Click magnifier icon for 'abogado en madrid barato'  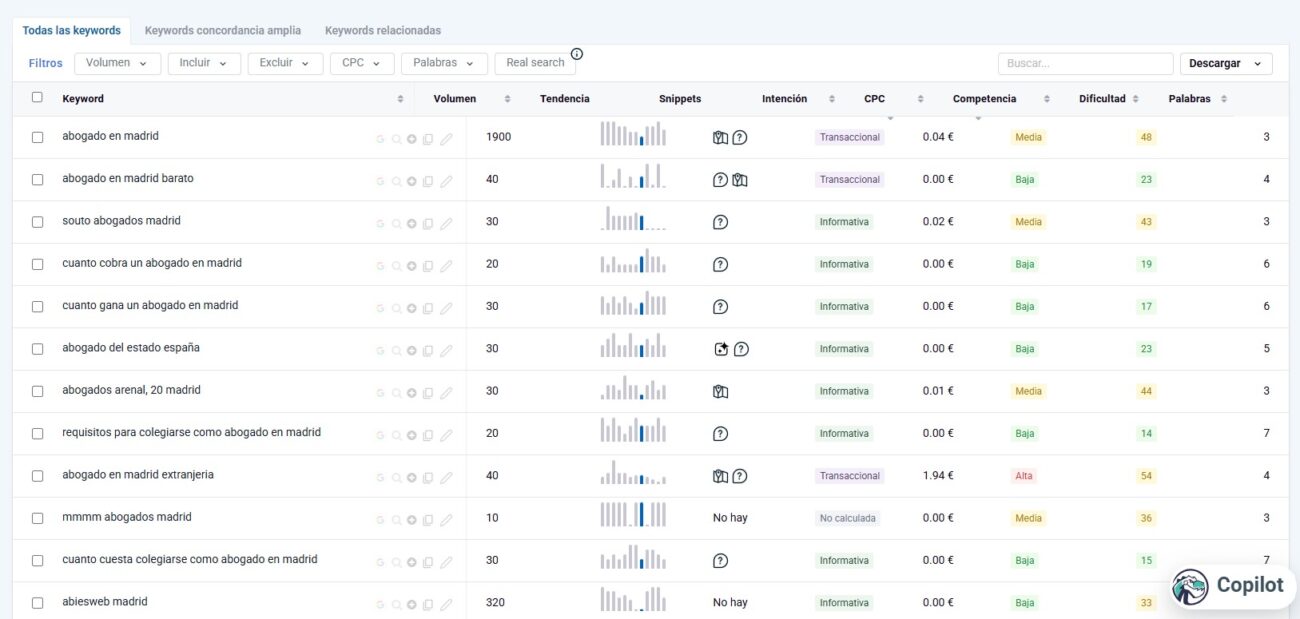pos(396,181)
